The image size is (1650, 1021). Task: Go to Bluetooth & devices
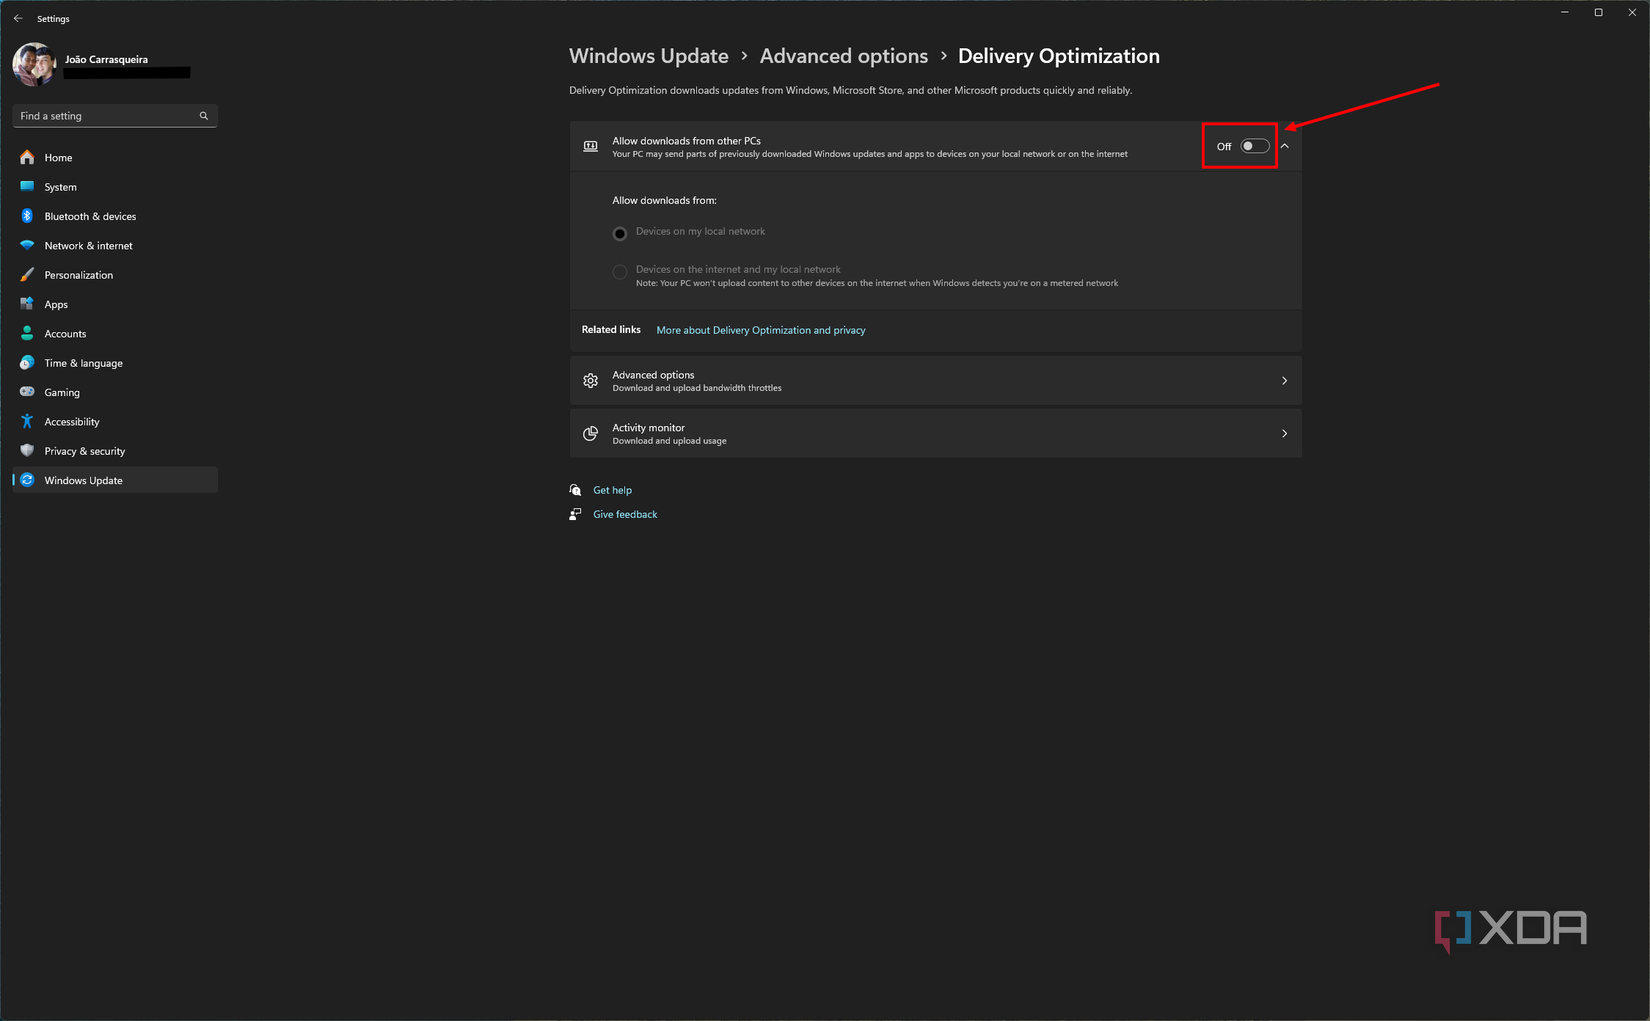[115, 216]
